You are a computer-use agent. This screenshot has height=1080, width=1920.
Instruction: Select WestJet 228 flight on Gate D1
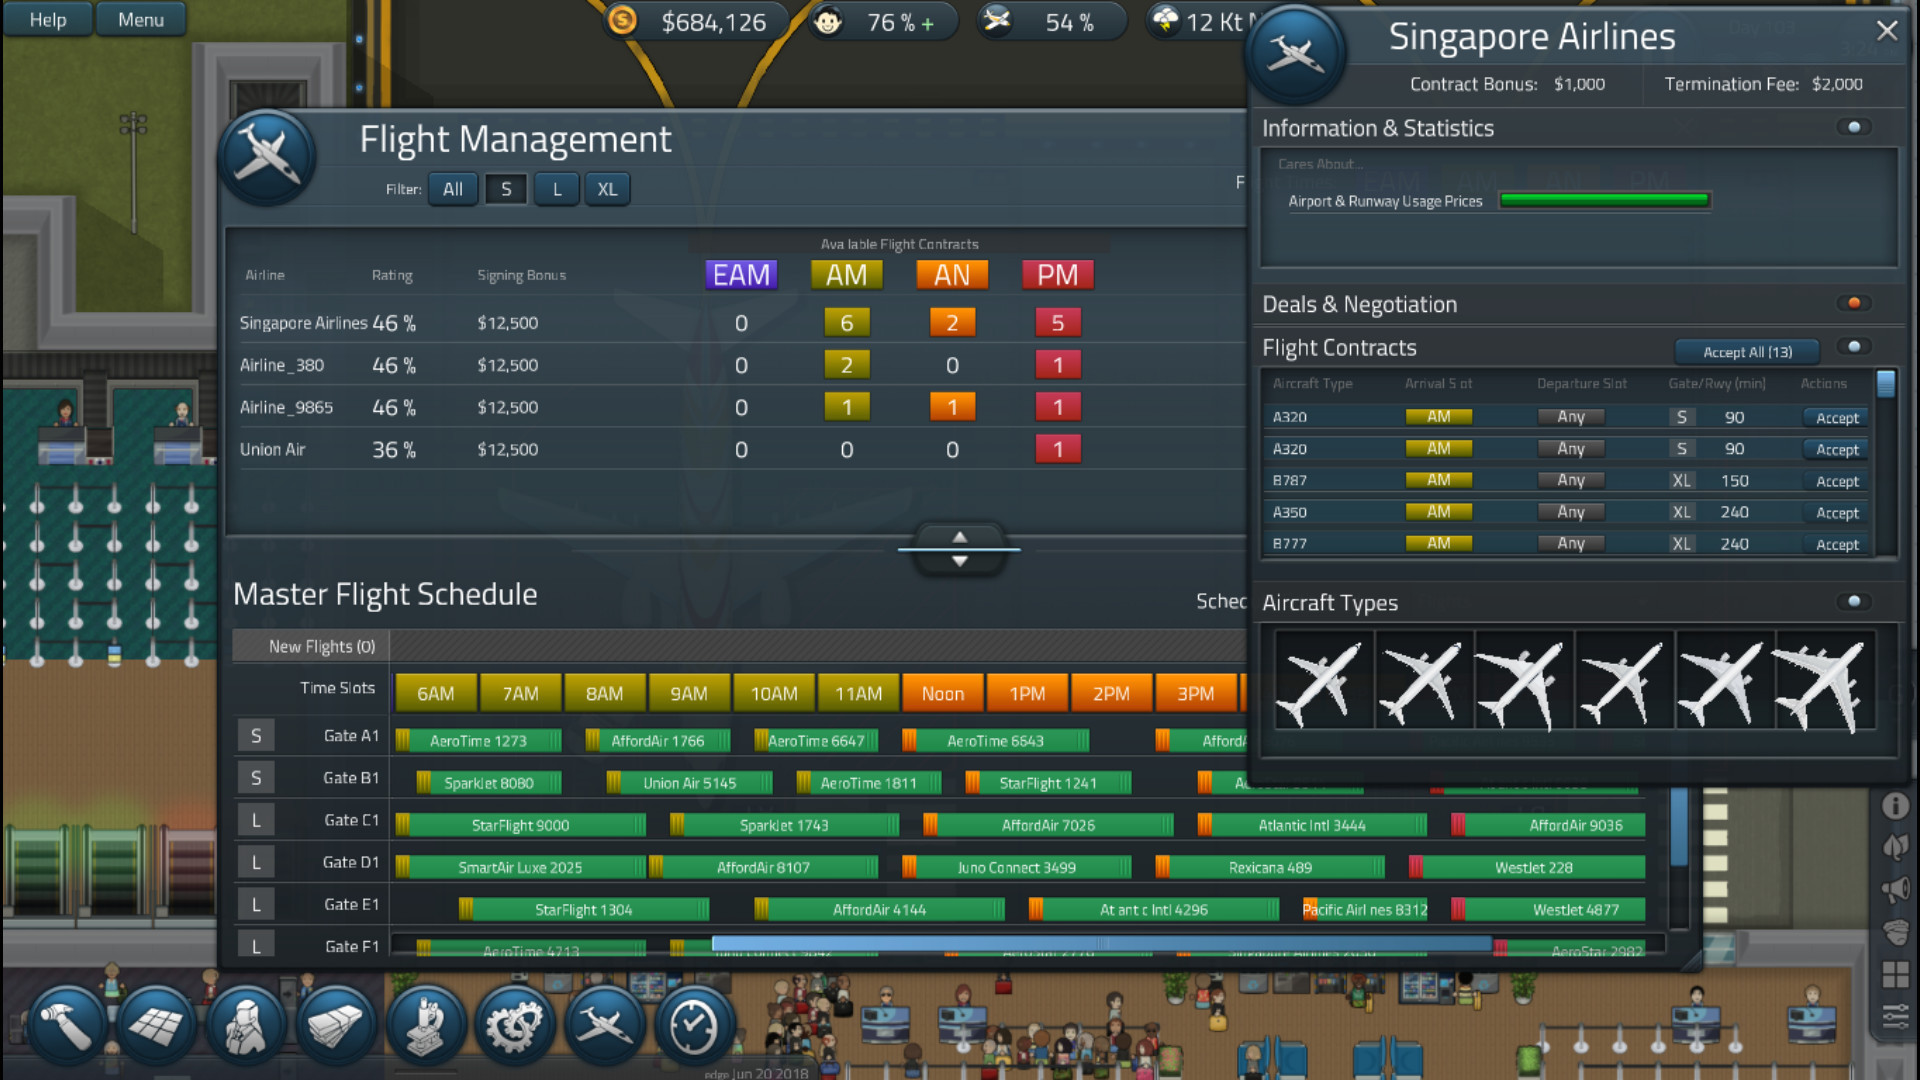(x=1528, y=867)
